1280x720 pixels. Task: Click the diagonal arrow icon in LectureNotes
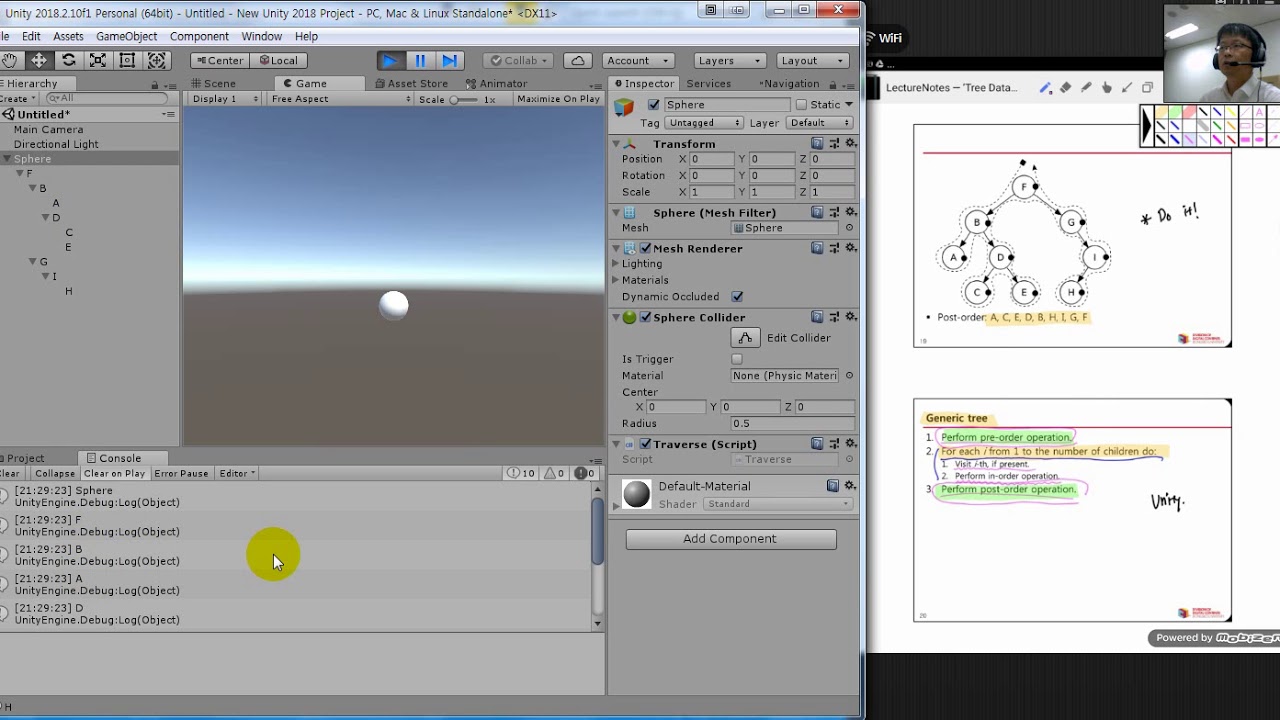point(1127,88)
